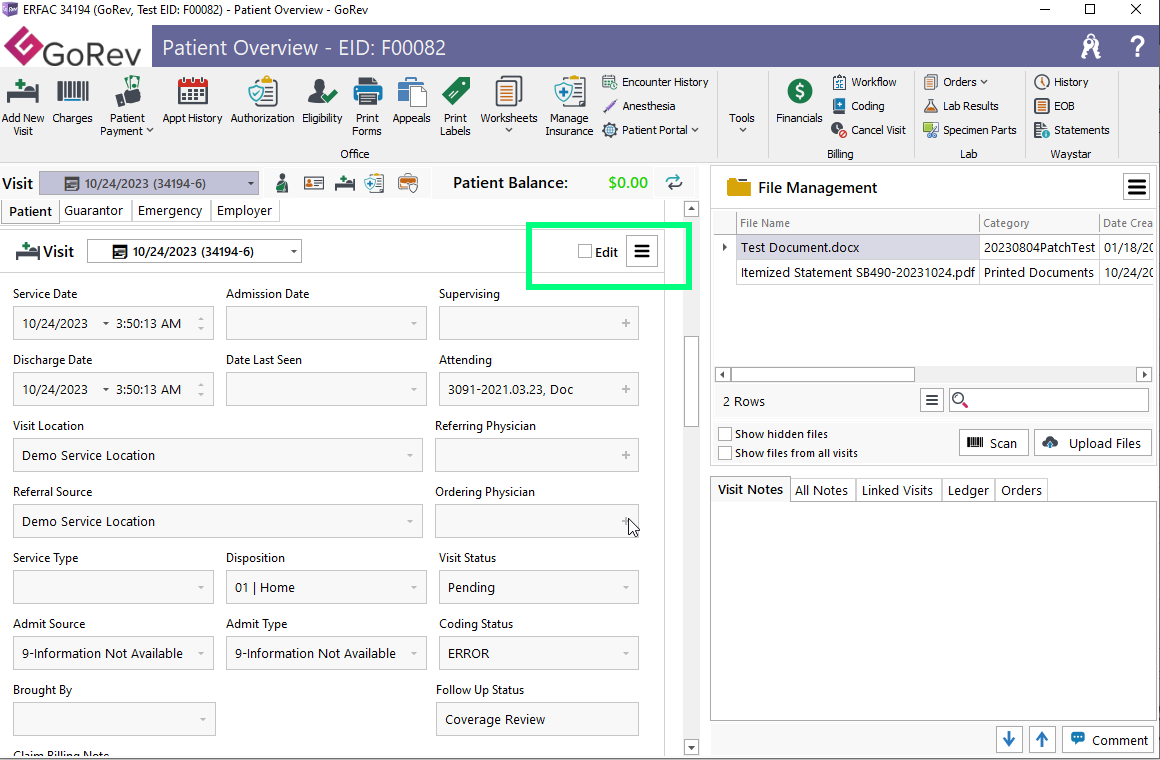The width and height of the screenshot is (1160, 760).
Task: Open Waystar History
Action: pos(1061,82)
